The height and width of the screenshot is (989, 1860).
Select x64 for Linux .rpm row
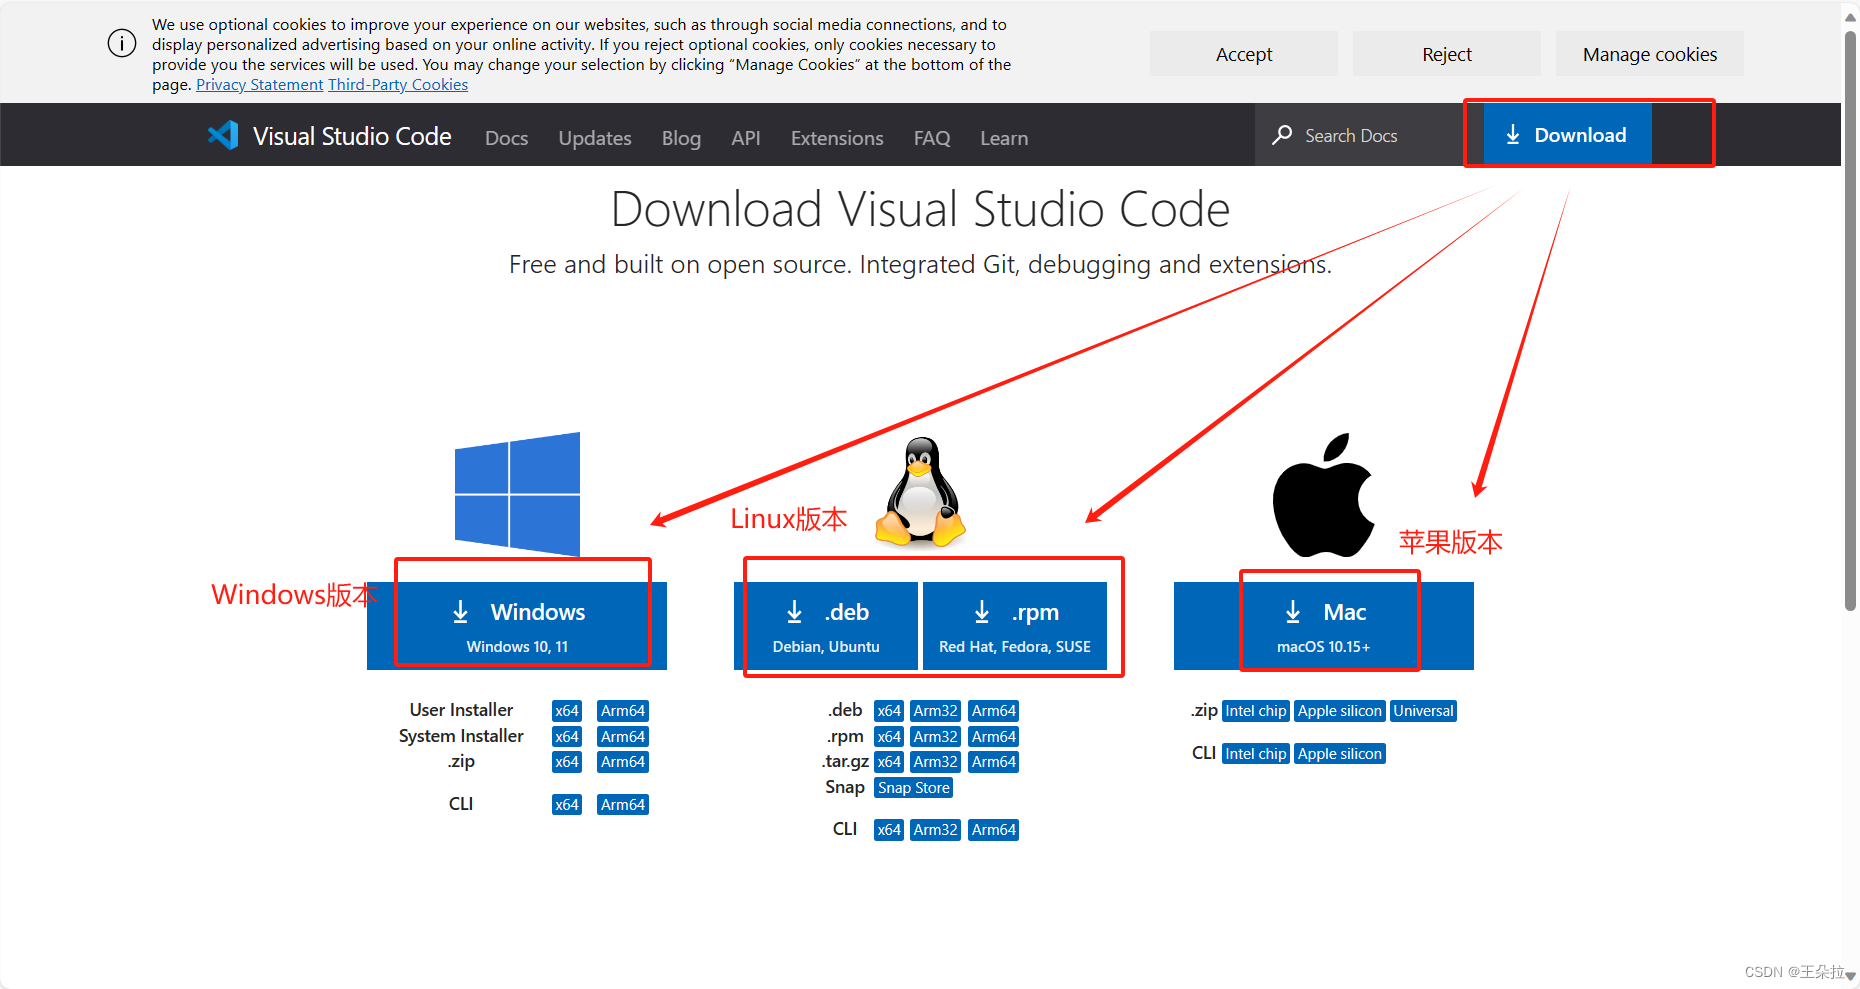click(x=889, y=737)
